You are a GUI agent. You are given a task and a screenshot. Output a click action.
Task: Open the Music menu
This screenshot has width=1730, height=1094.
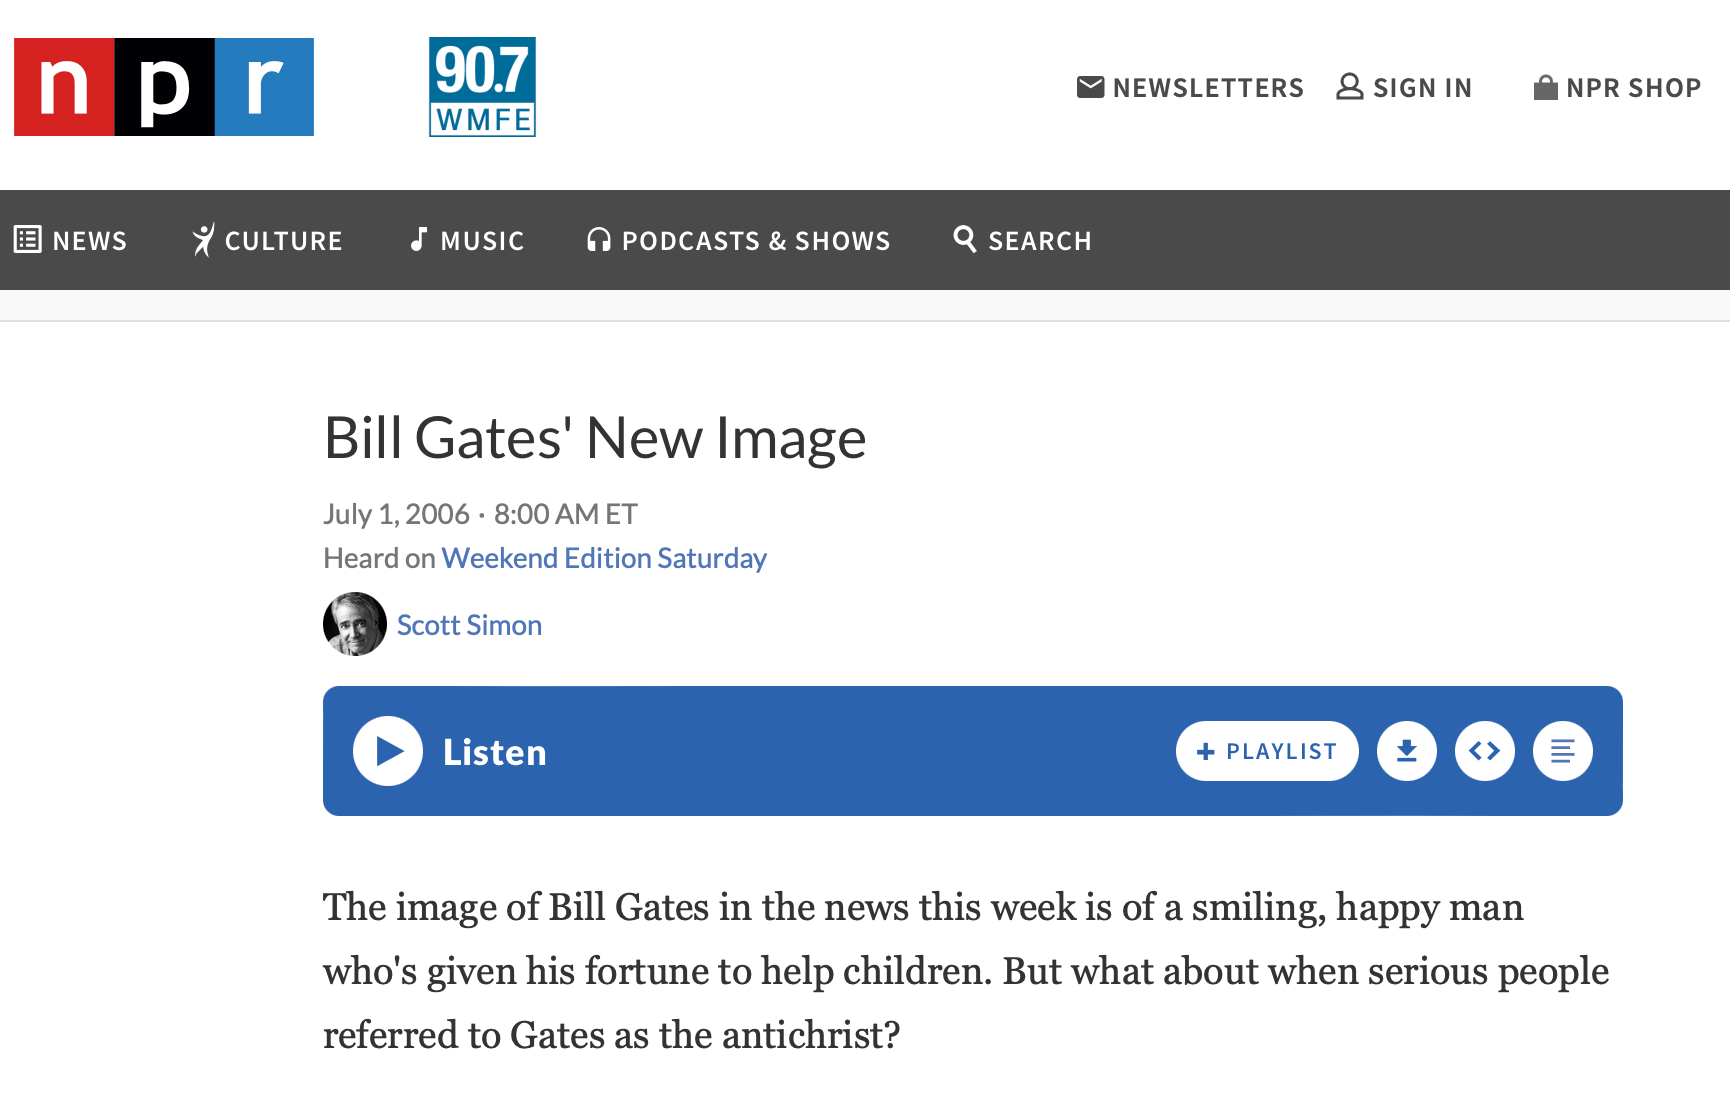pos(467,240)
